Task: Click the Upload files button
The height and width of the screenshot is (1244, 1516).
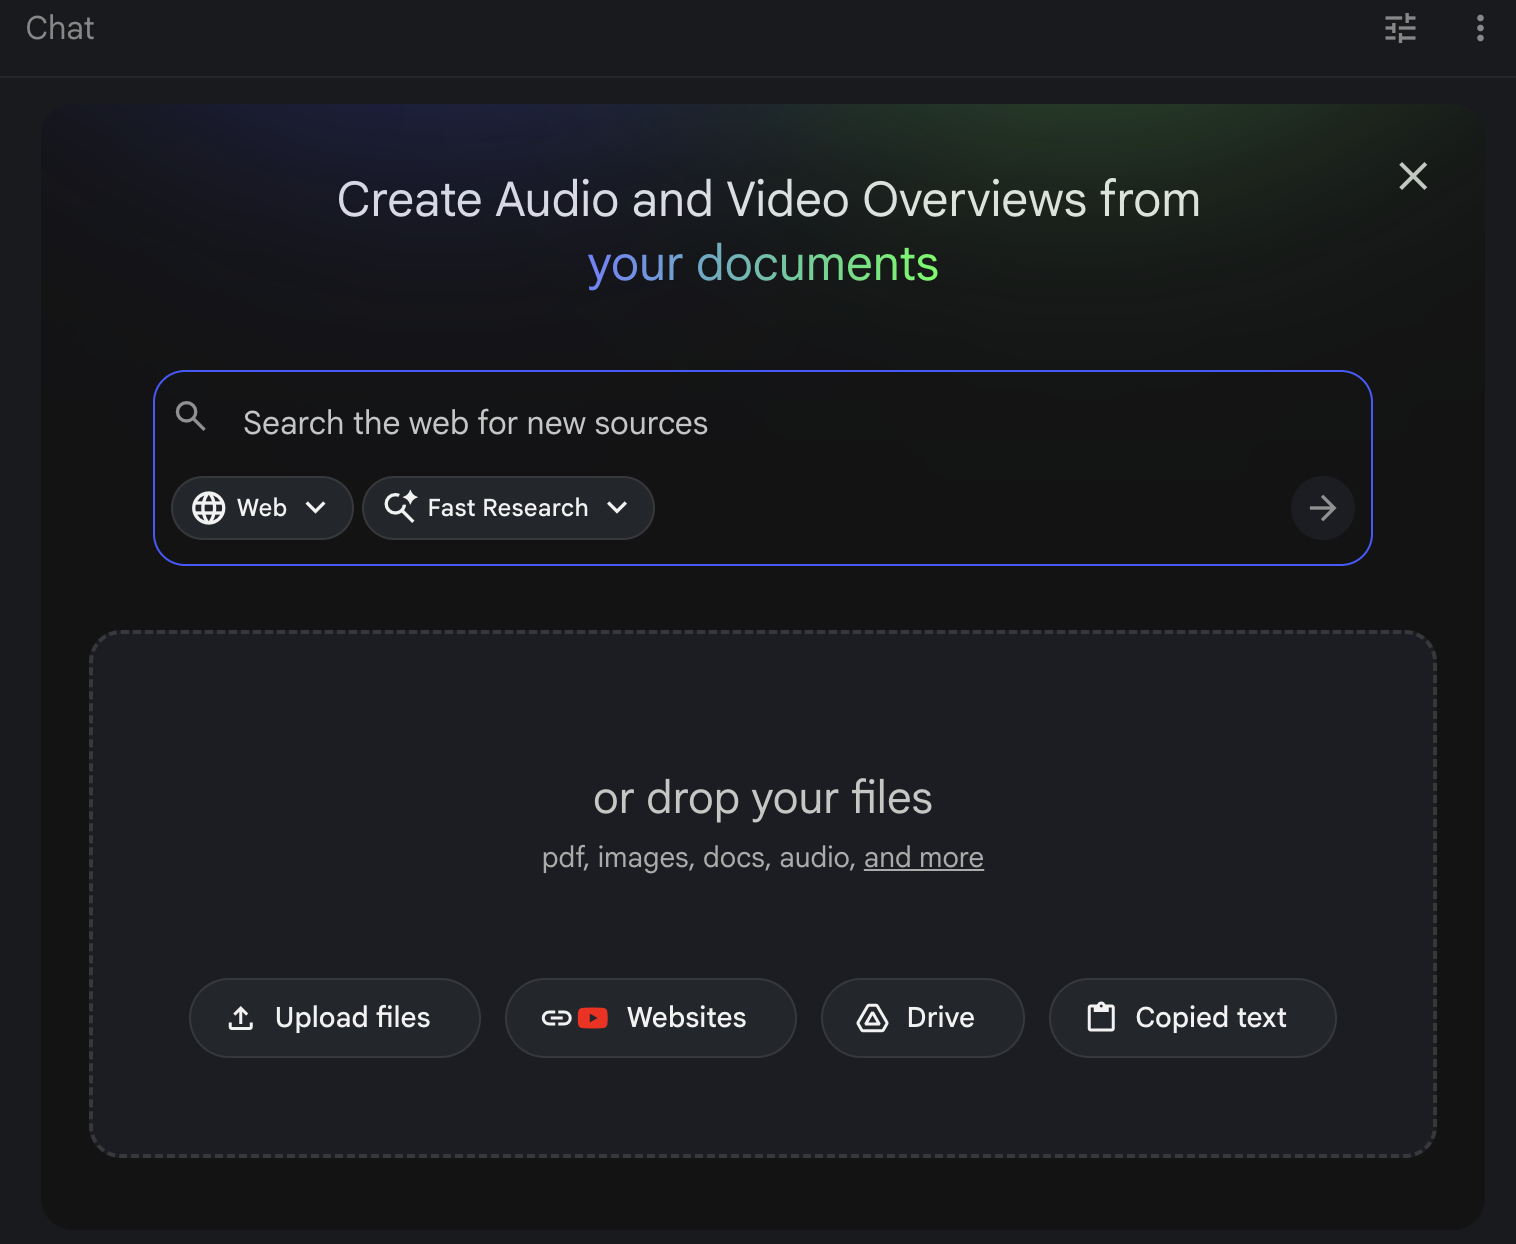Action: 334,1018
